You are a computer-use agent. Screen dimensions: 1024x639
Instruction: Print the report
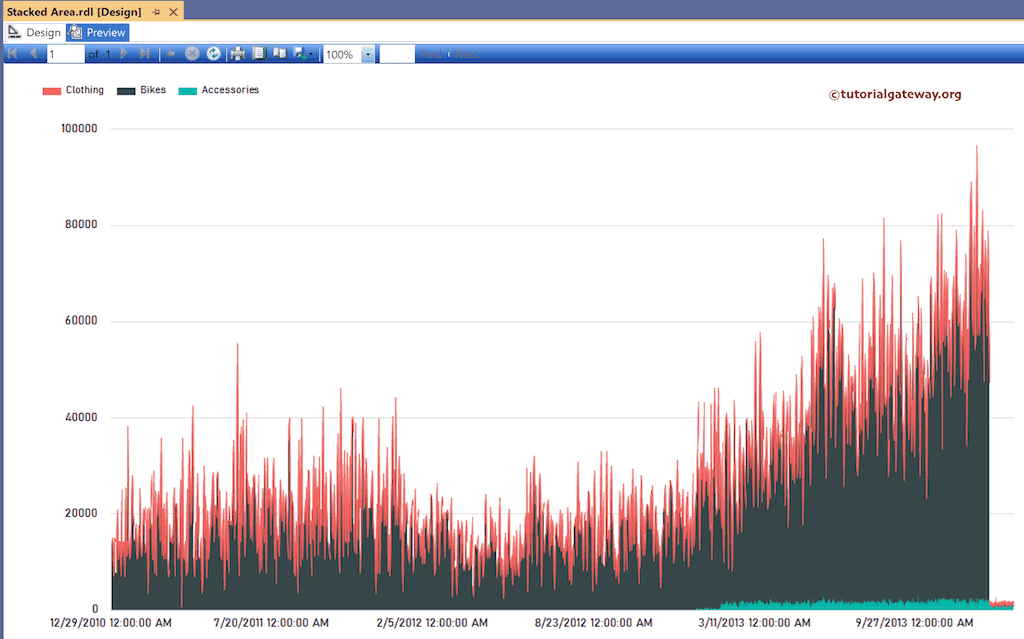tap(238, 54)
